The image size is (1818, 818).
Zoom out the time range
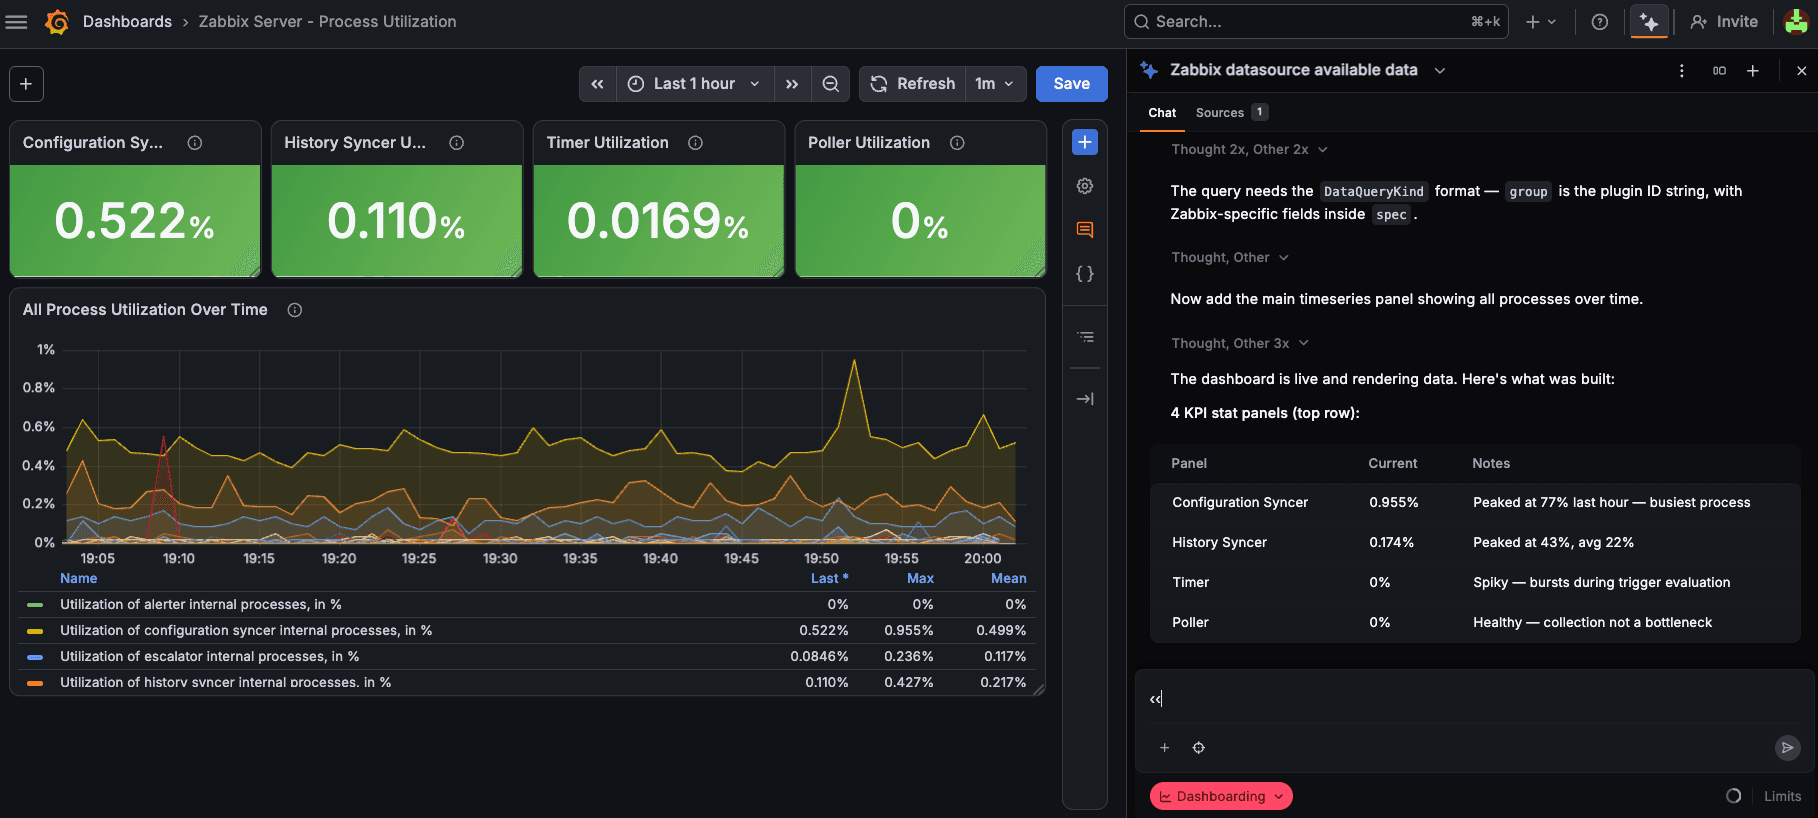831,84
